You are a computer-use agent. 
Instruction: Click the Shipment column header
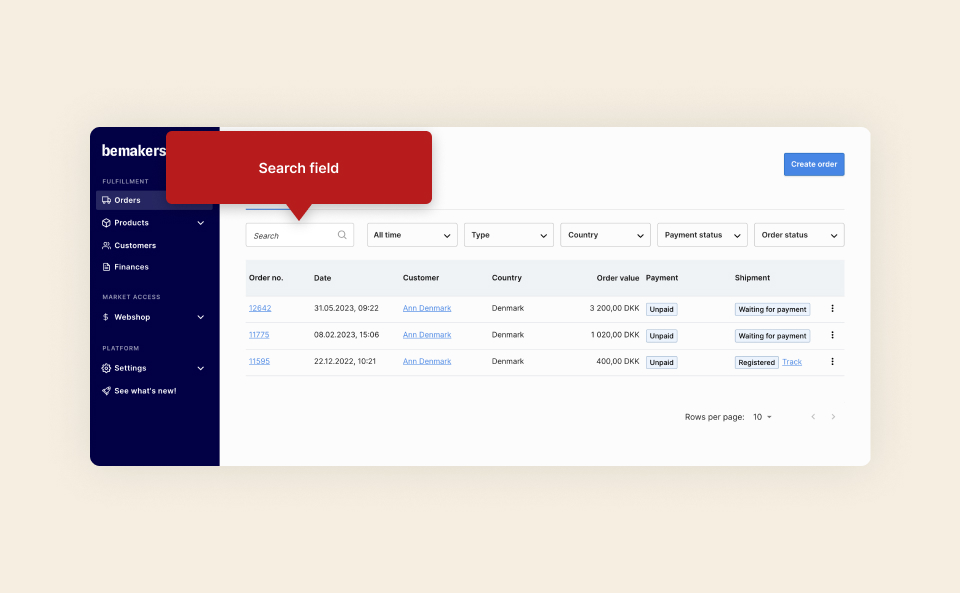coord(752,278)
